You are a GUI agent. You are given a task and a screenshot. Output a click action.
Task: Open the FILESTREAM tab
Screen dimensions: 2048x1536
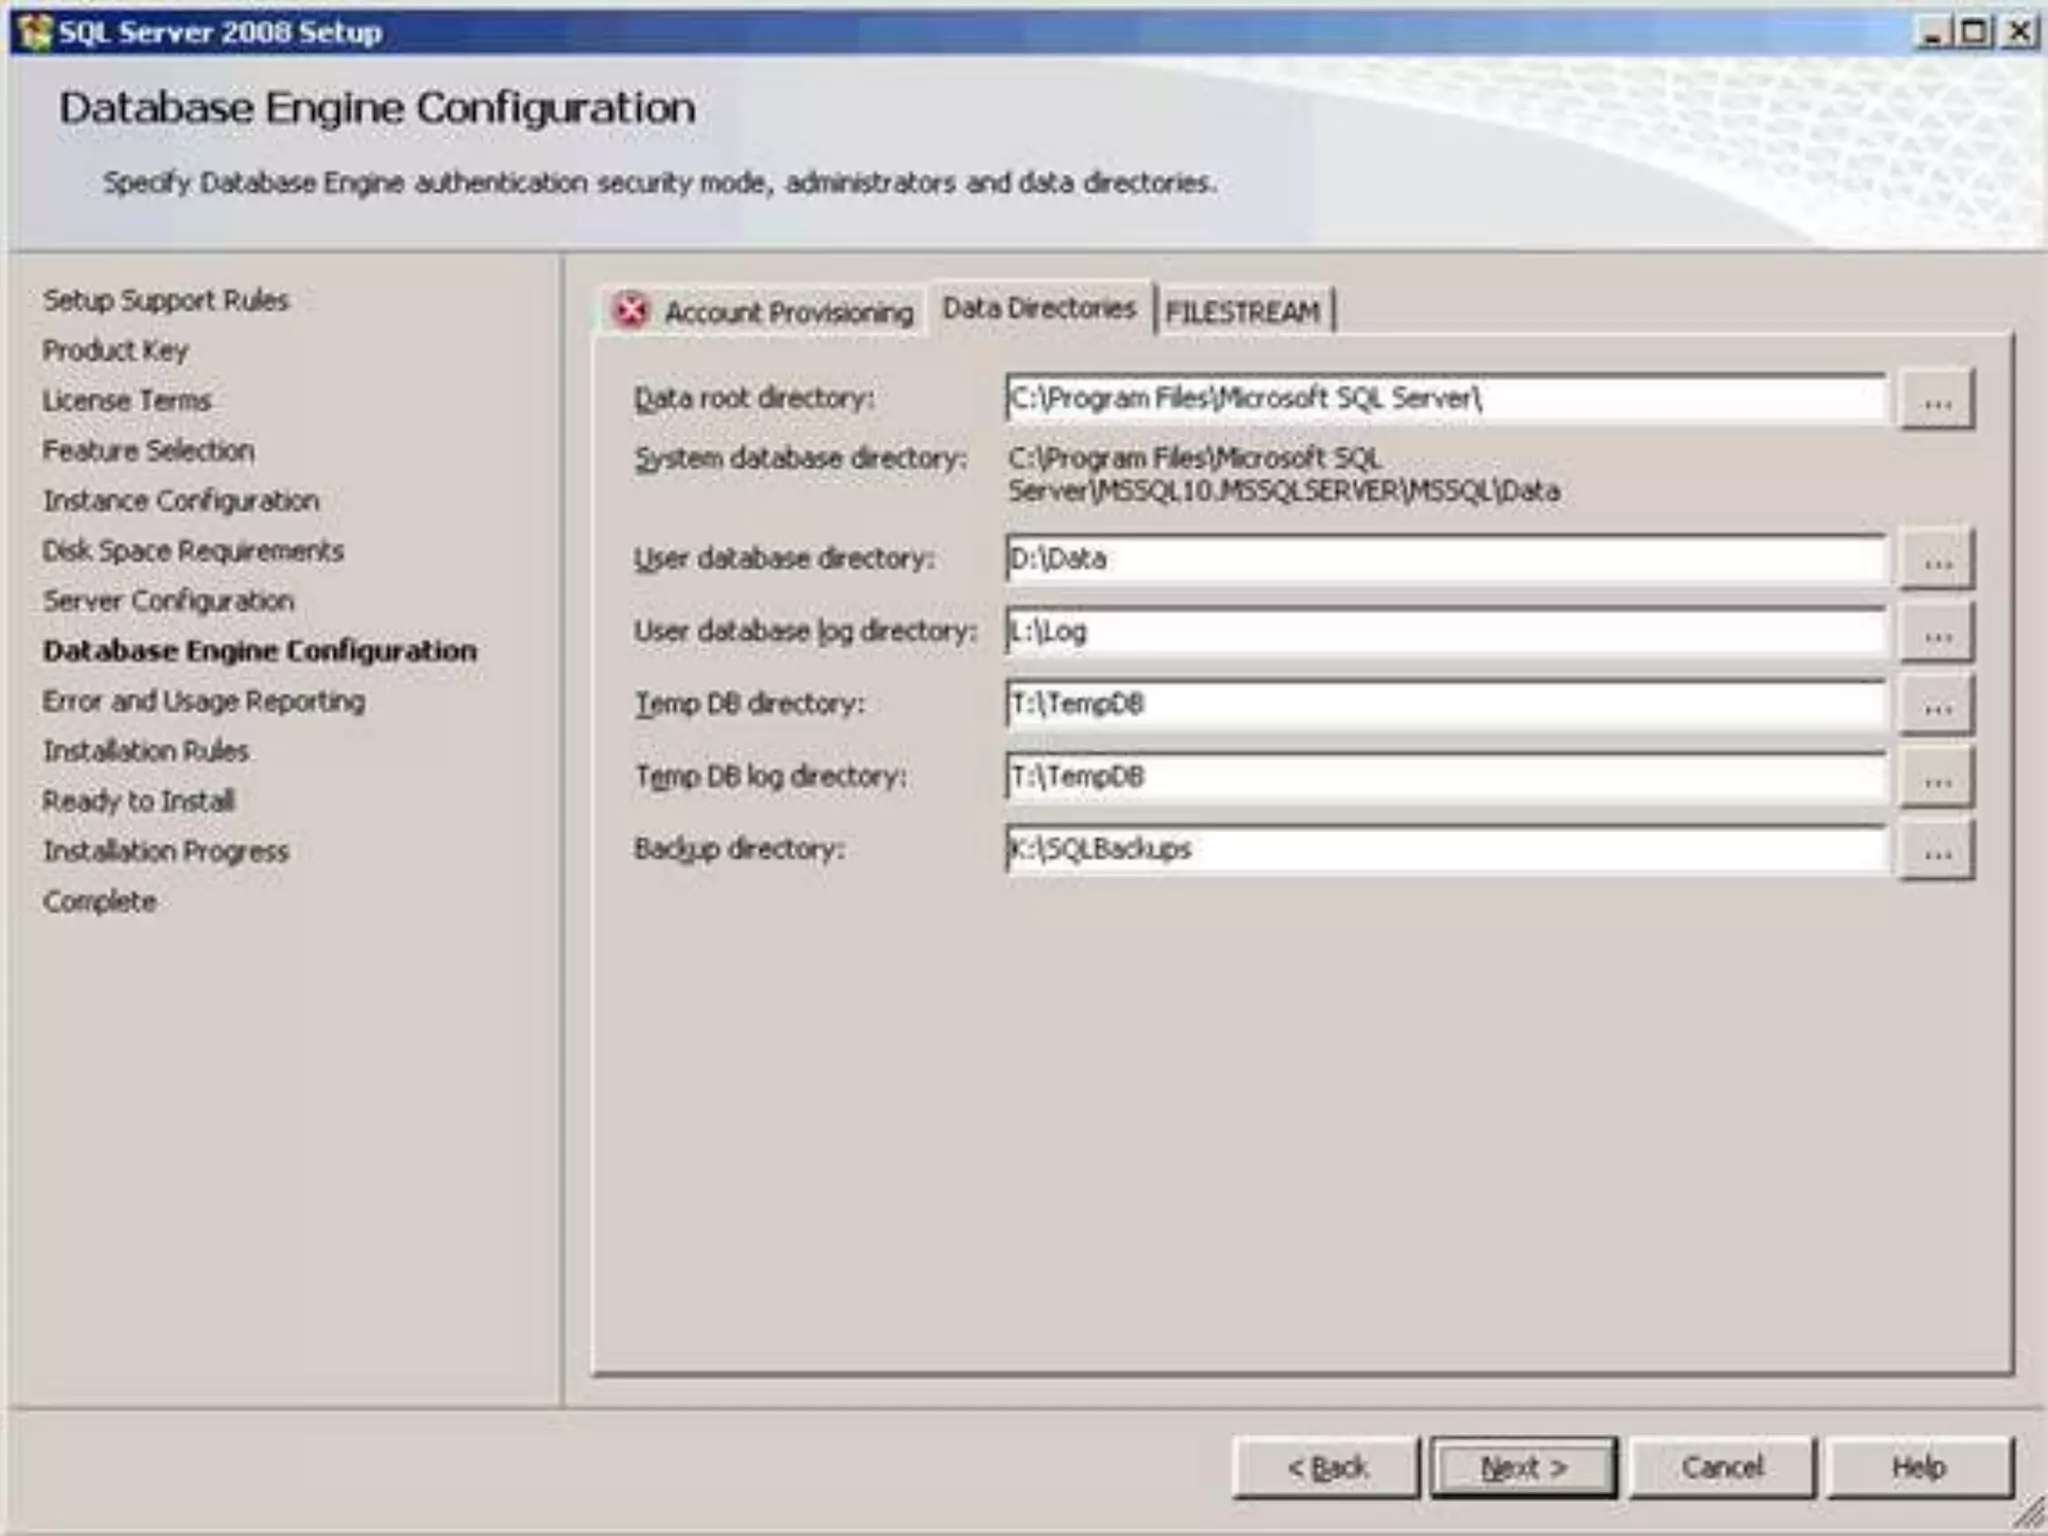1242,313
